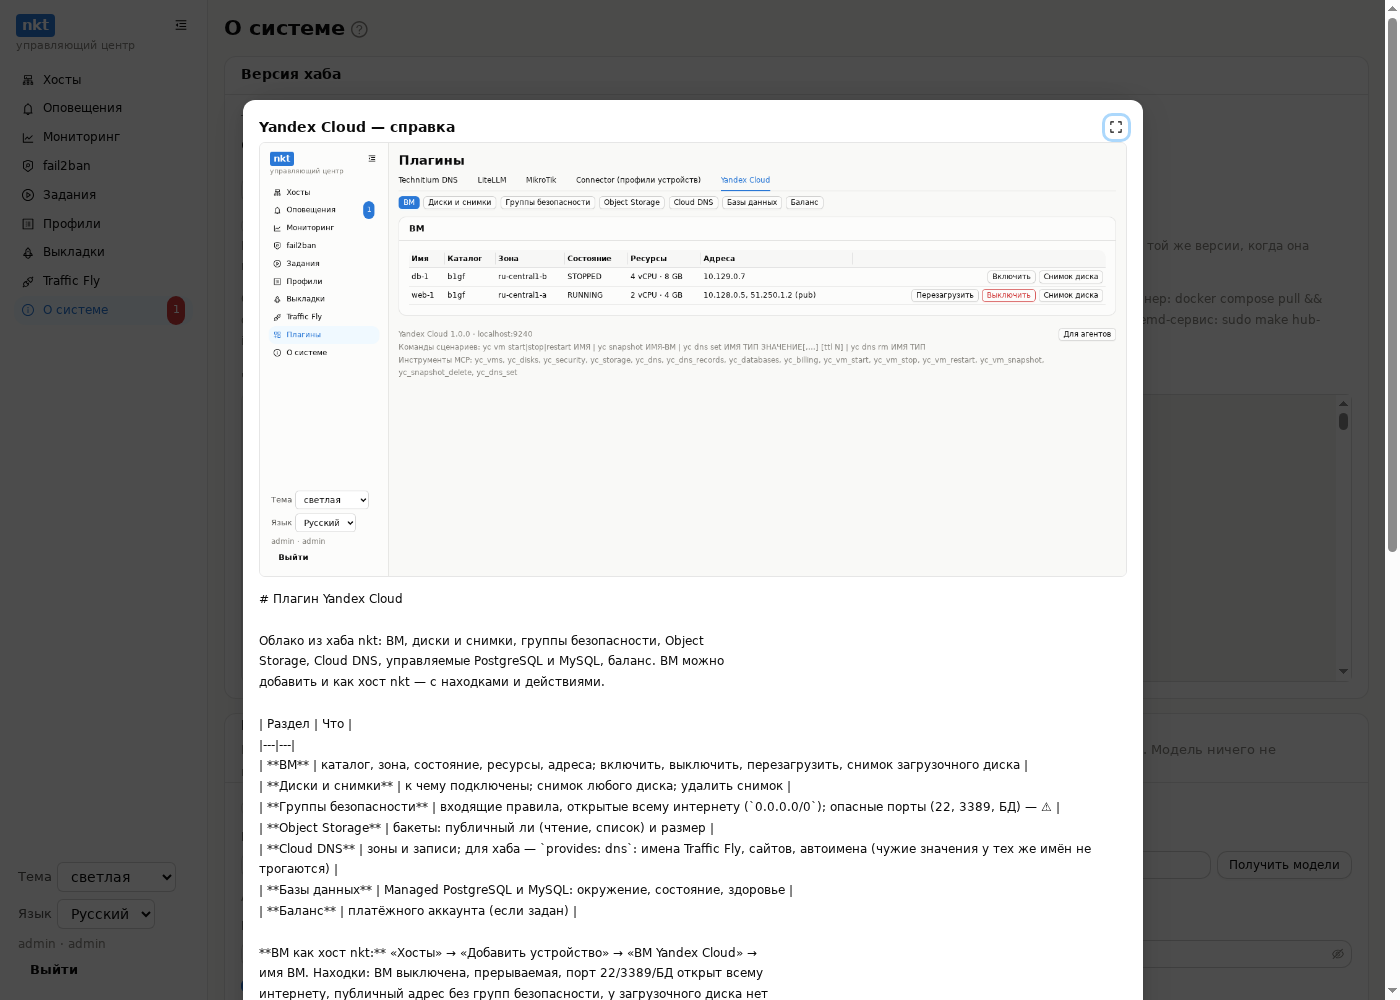Expand help dialog to fullscreen

(1116, 127)
